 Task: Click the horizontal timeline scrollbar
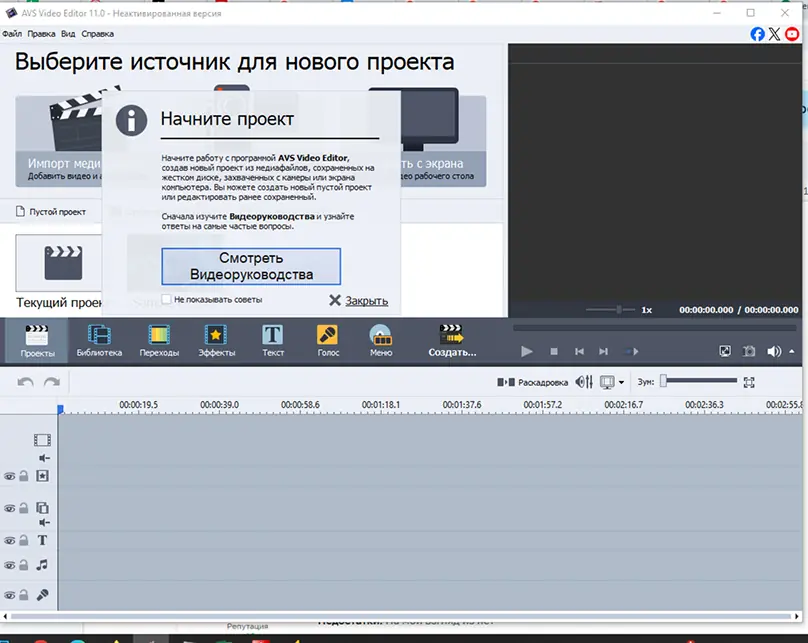coord(401,616)
